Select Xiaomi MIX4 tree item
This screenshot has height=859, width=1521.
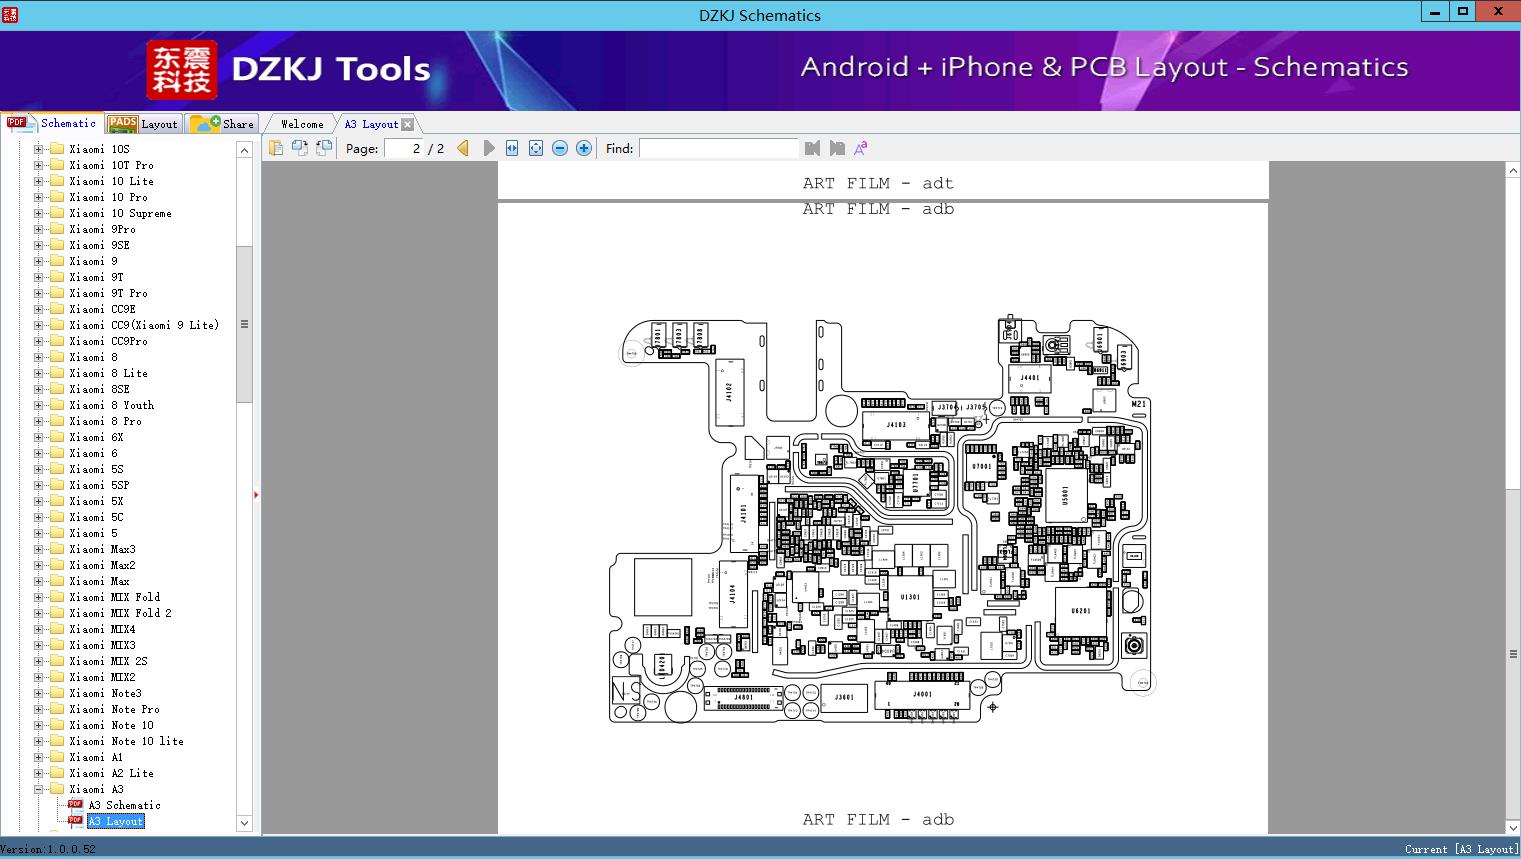click(102, 629)
